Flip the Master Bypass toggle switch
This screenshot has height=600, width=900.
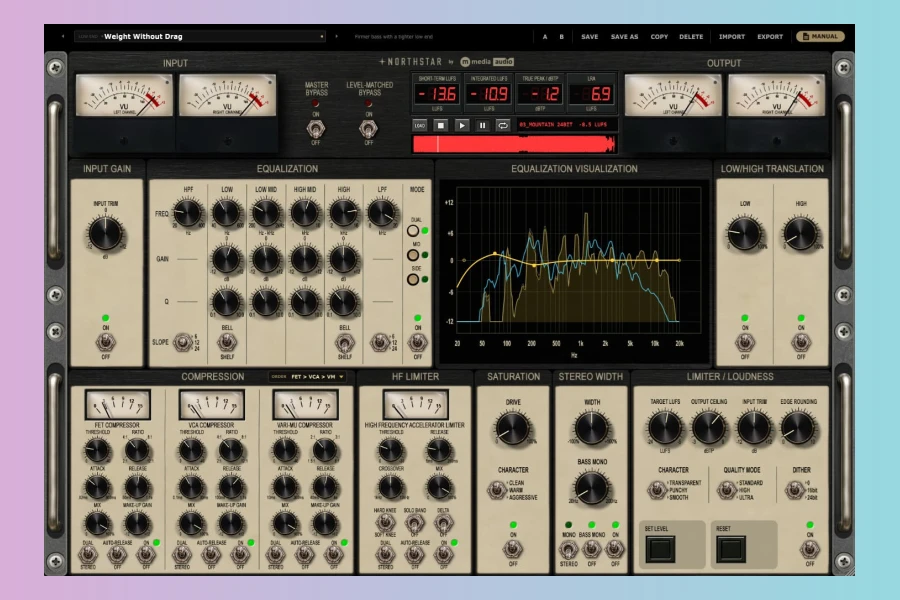pos(315,129)
